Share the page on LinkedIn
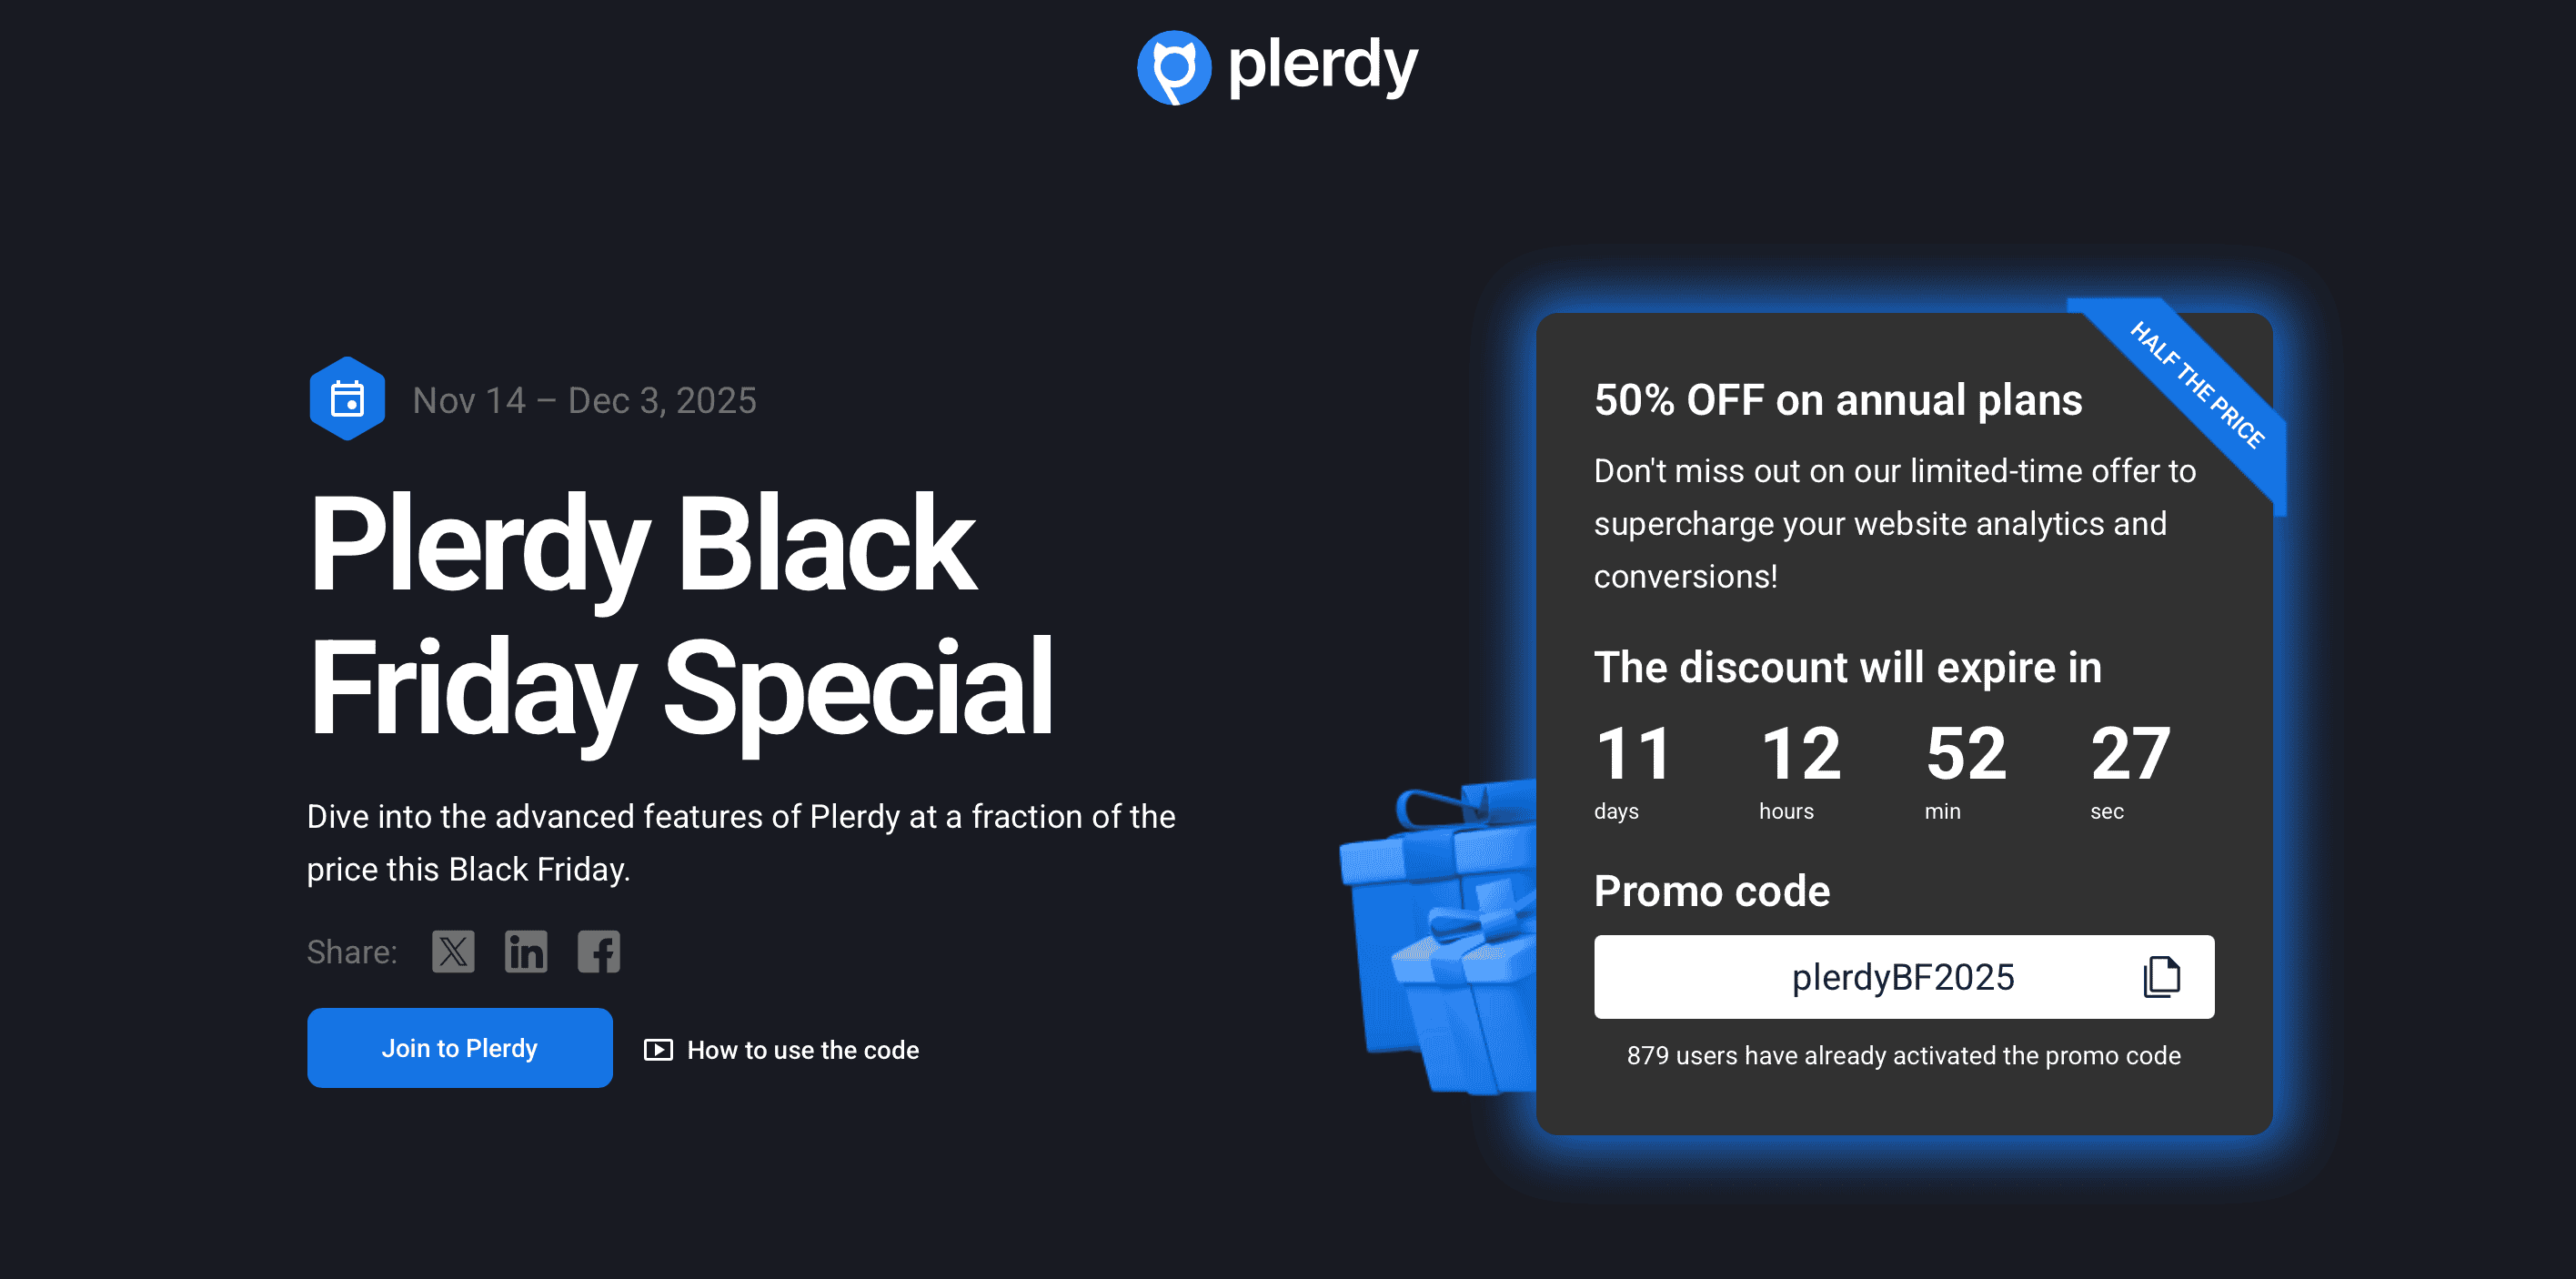The height and width of the screenshot is (1279, 2576). tap(526, 951)
